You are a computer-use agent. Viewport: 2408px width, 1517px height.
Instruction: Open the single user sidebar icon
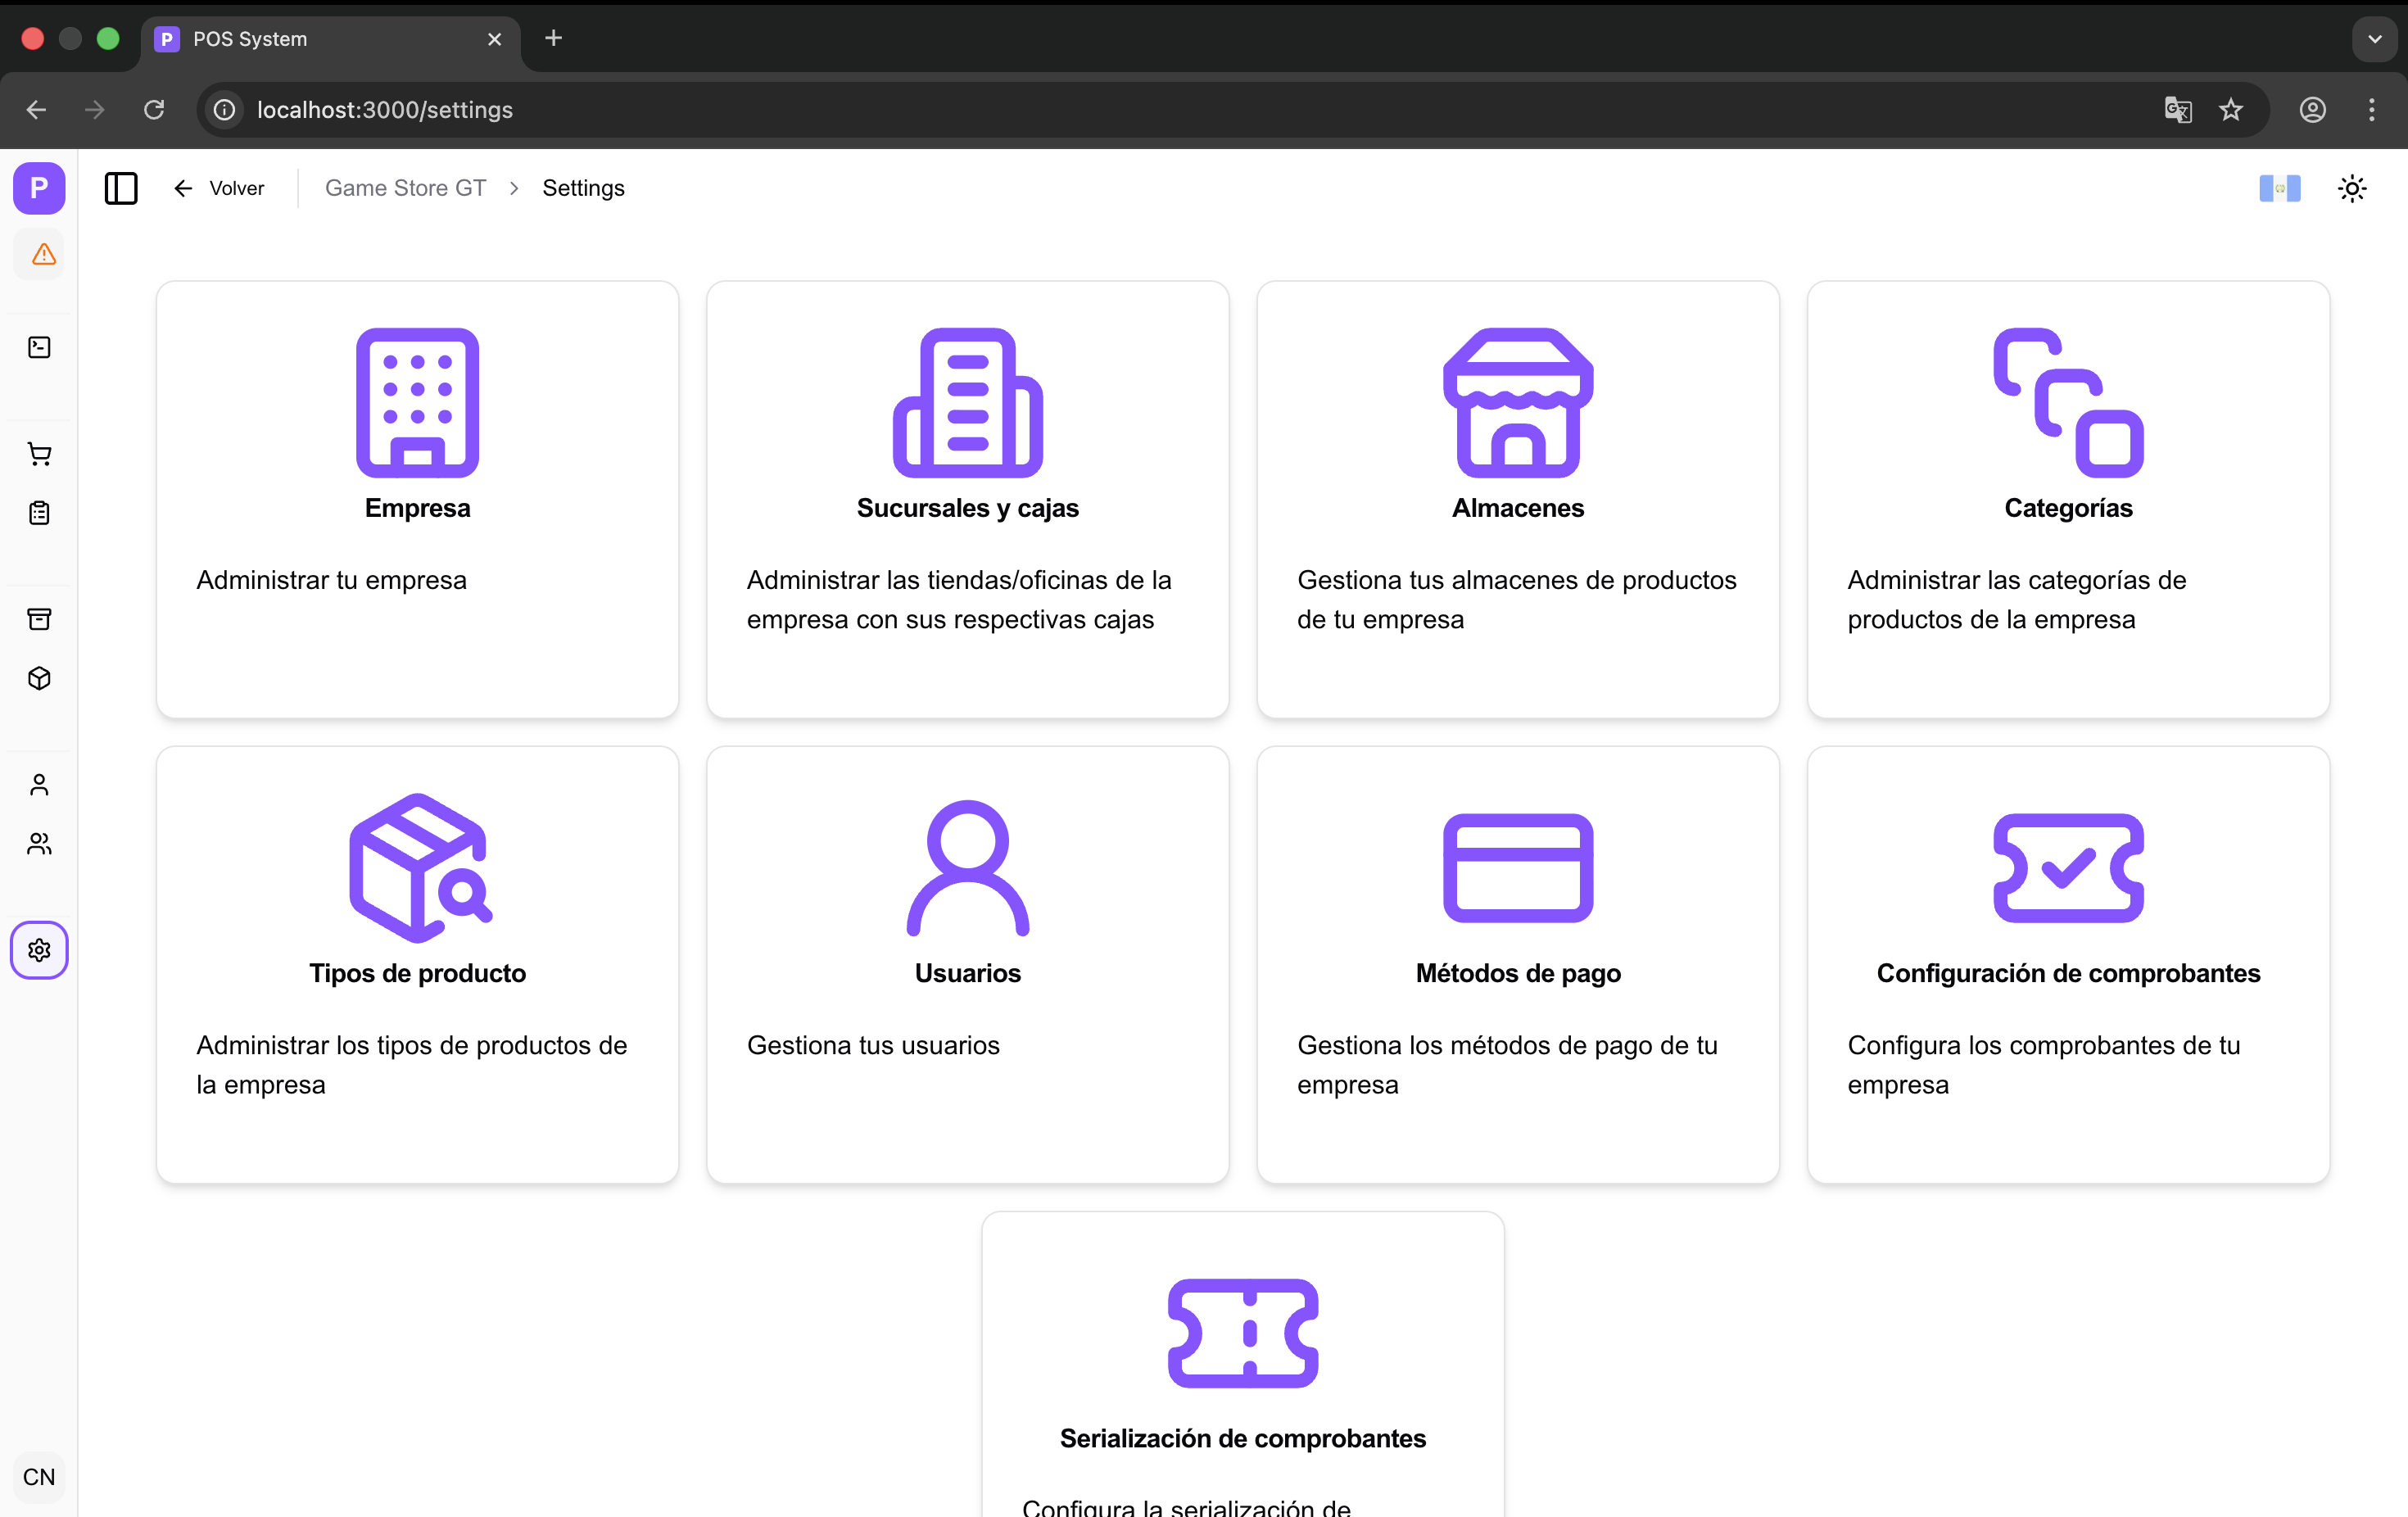[39, 784]
